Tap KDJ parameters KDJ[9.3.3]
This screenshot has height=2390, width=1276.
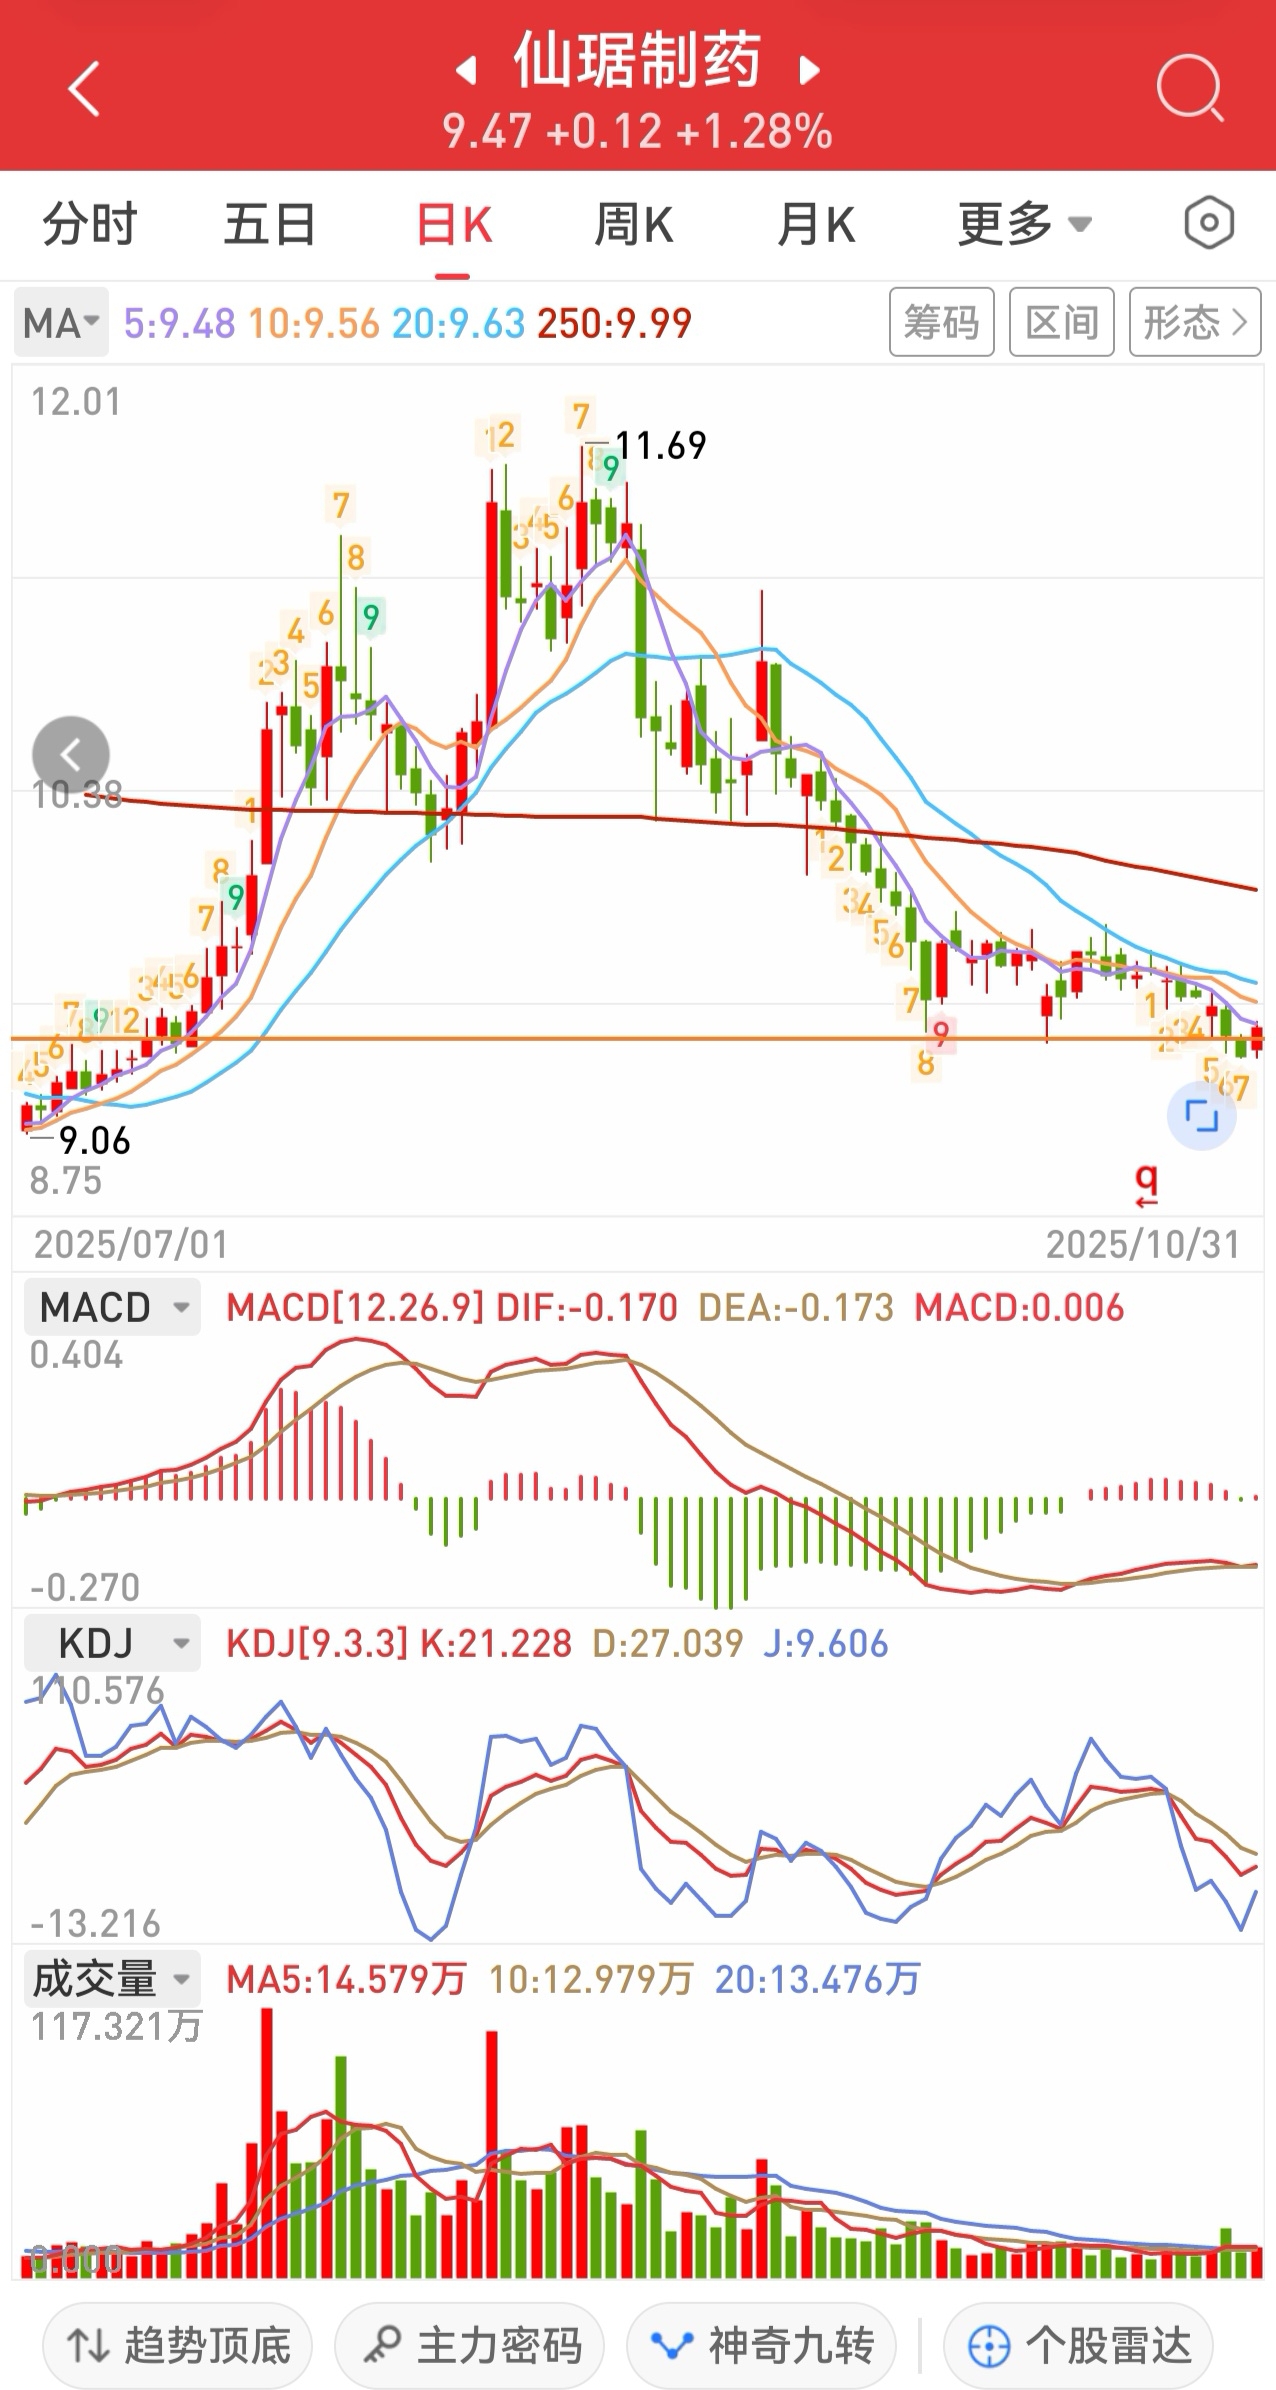click(x=316, y=1643)
